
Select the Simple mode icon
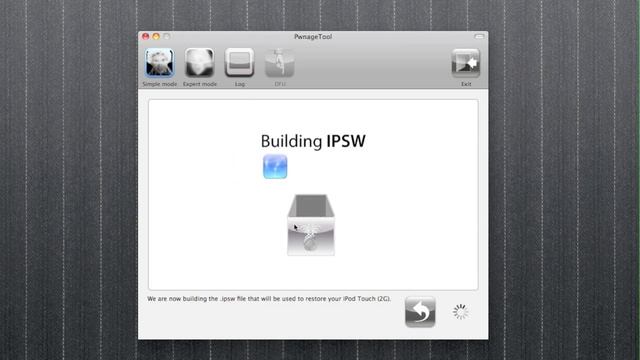160,63
